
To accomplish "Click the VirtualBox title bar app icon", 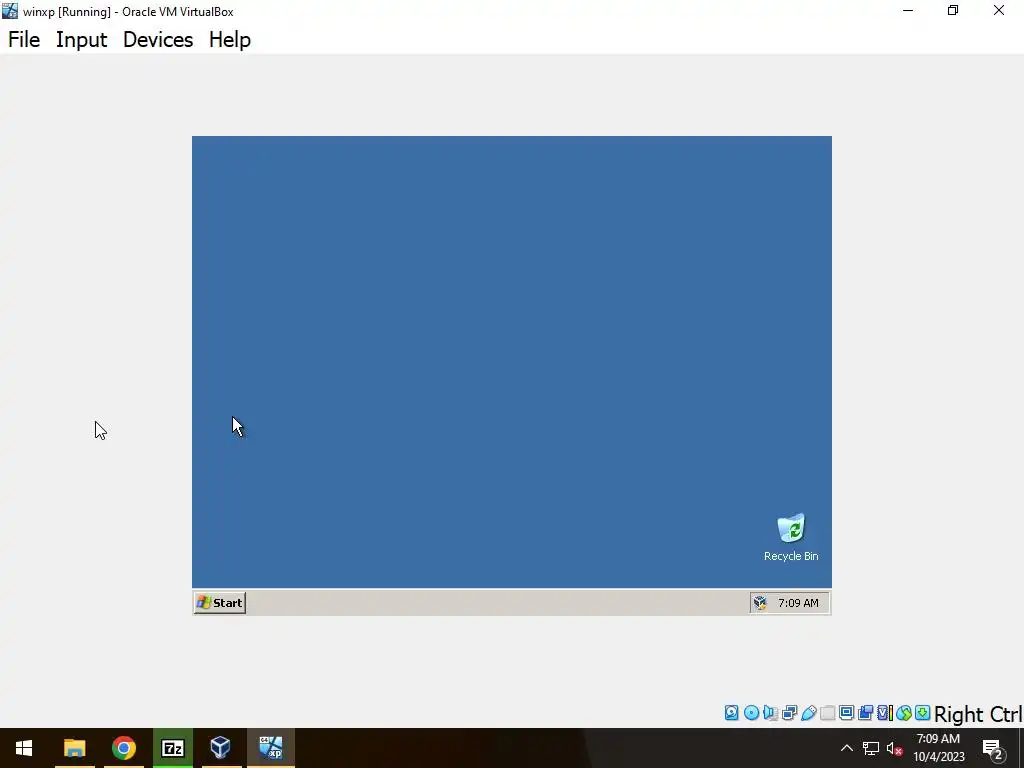I will (10, 11).
